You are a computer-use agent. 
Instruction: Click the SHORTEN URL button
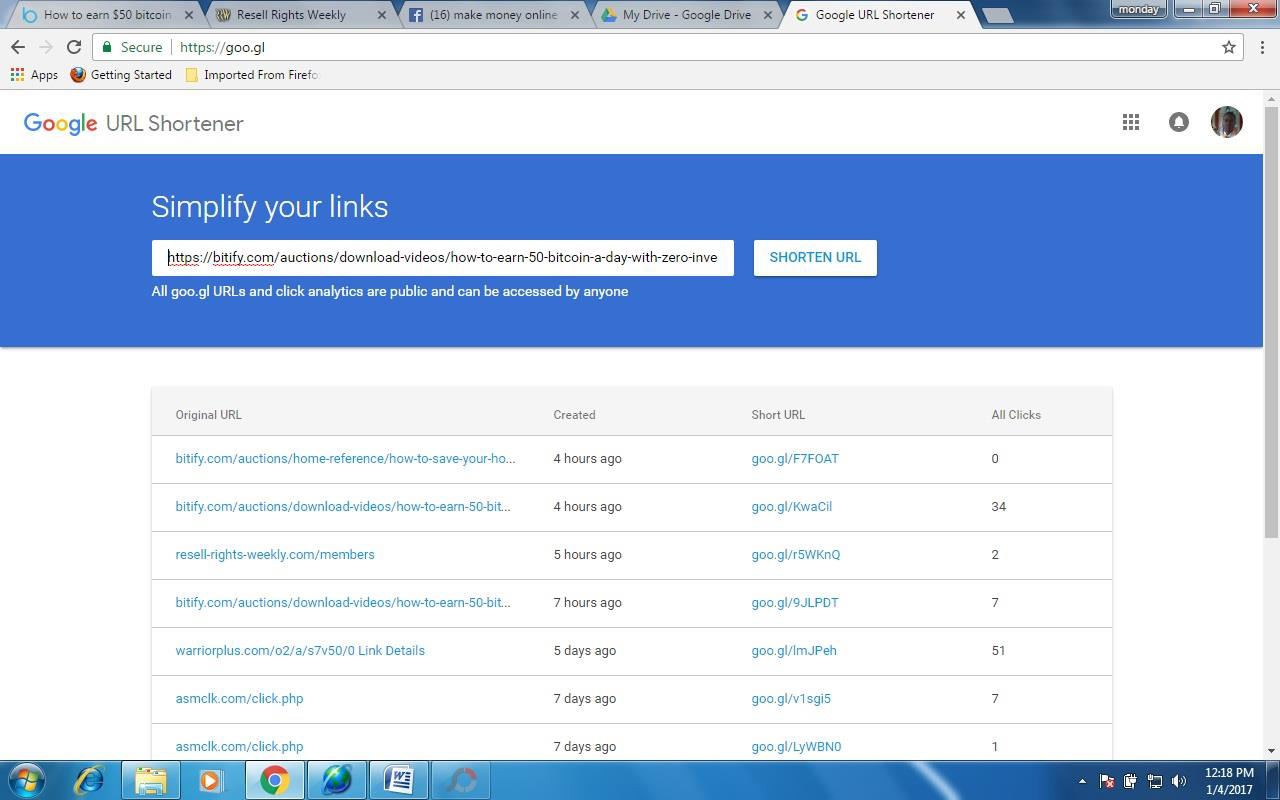point(815,257)
